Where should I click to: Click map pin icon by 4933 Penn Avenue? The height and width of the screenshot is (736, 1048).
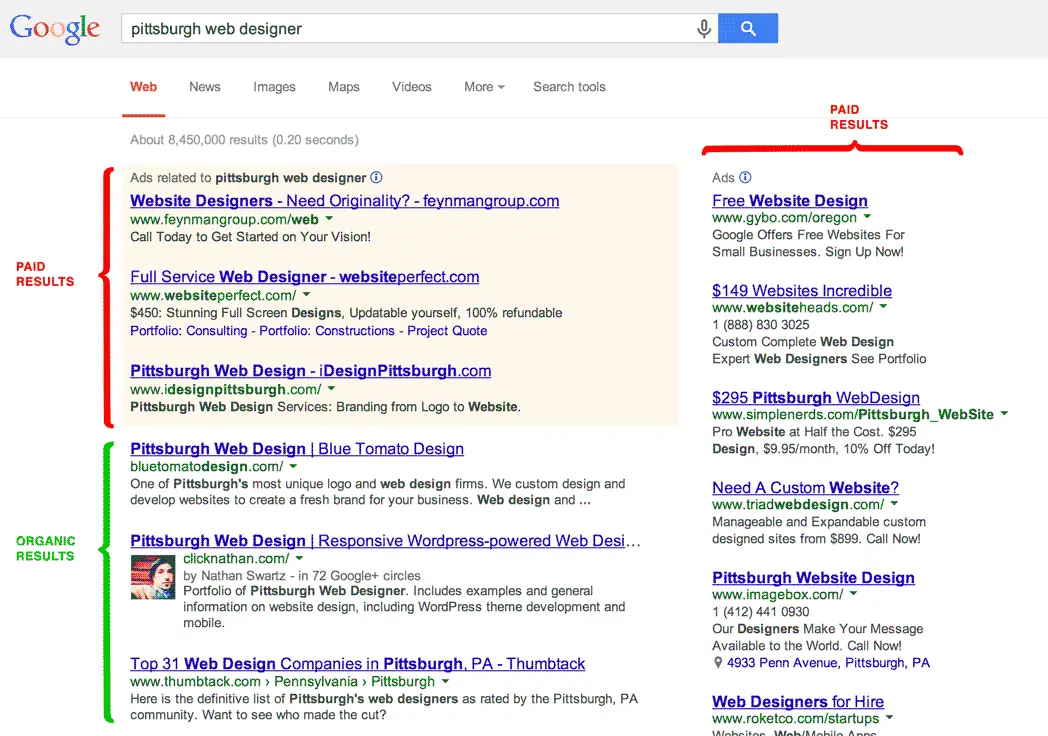pos(718,662)
